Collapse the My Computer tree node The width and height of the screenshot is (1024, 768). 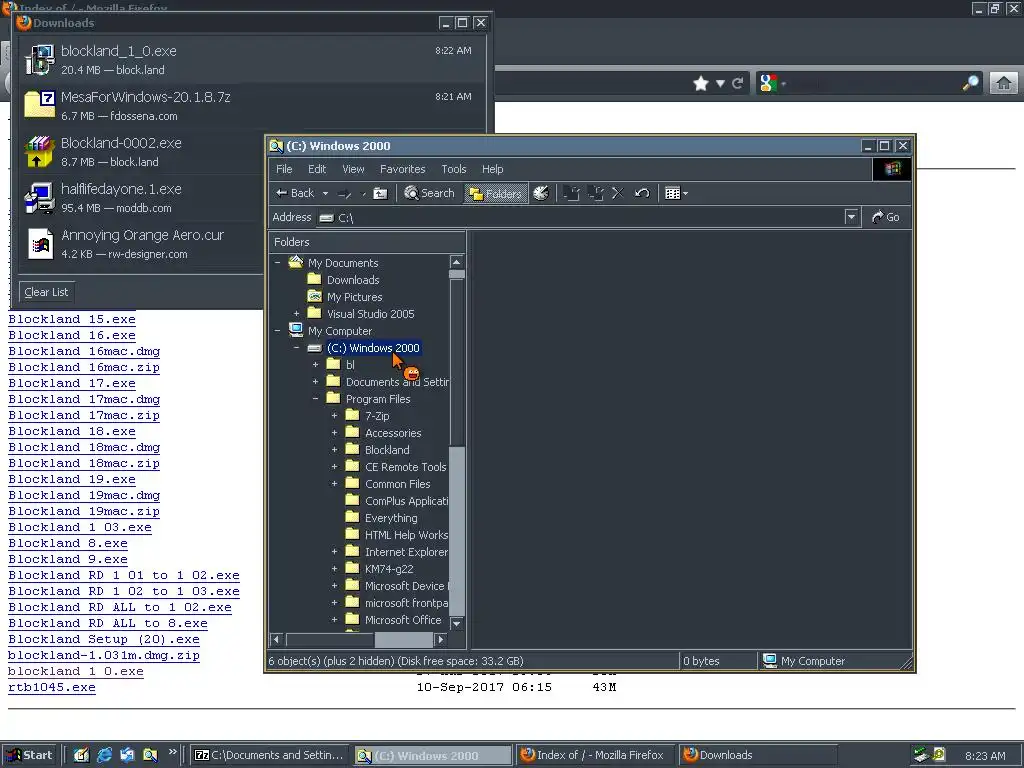(278, 330)
